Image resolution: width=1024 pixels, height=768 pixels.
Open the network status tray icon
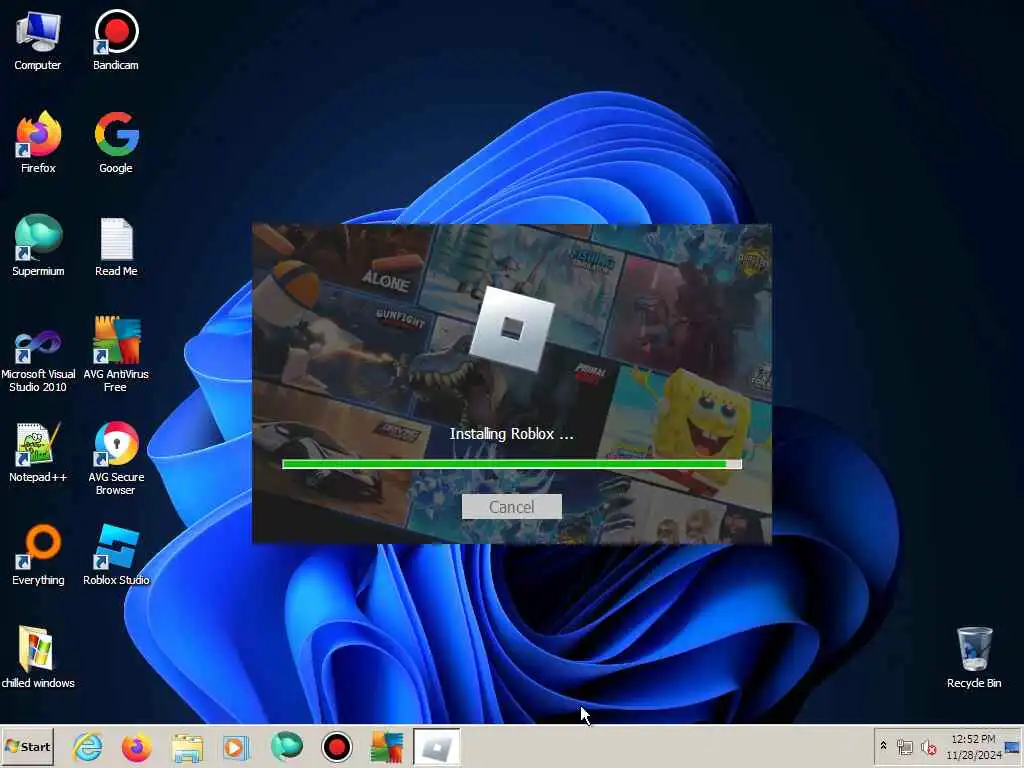tap(905, 747)
